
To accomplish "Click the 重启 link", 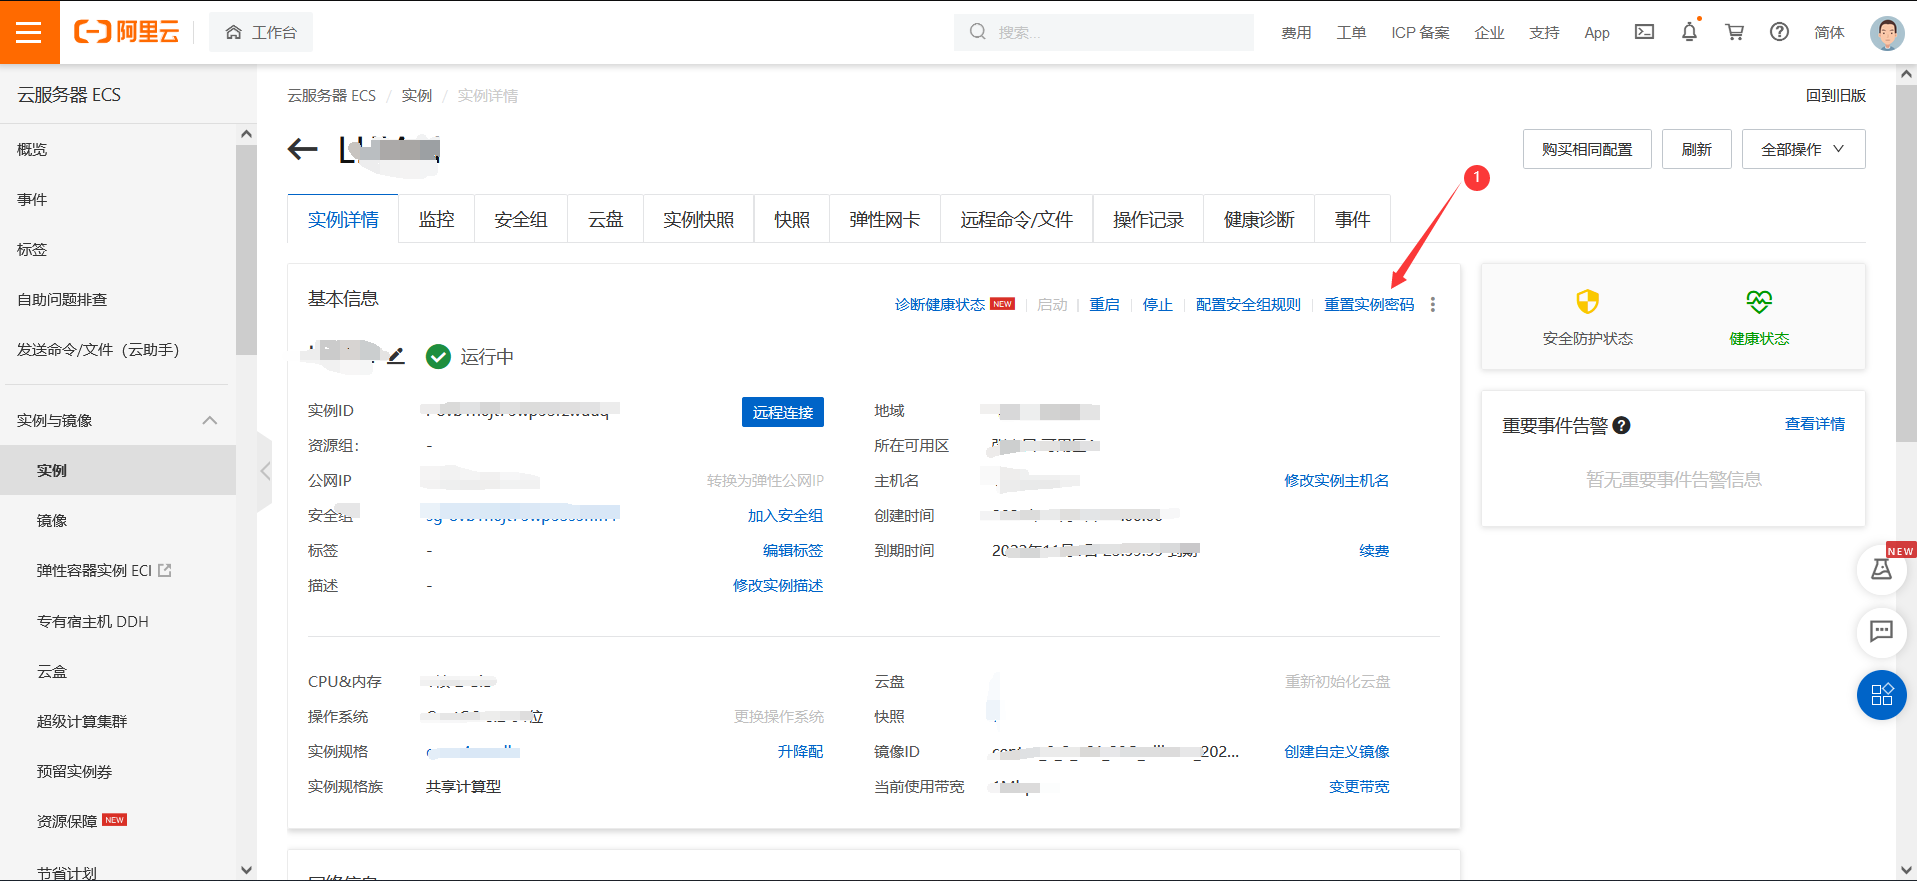I will coord(1105,305).
